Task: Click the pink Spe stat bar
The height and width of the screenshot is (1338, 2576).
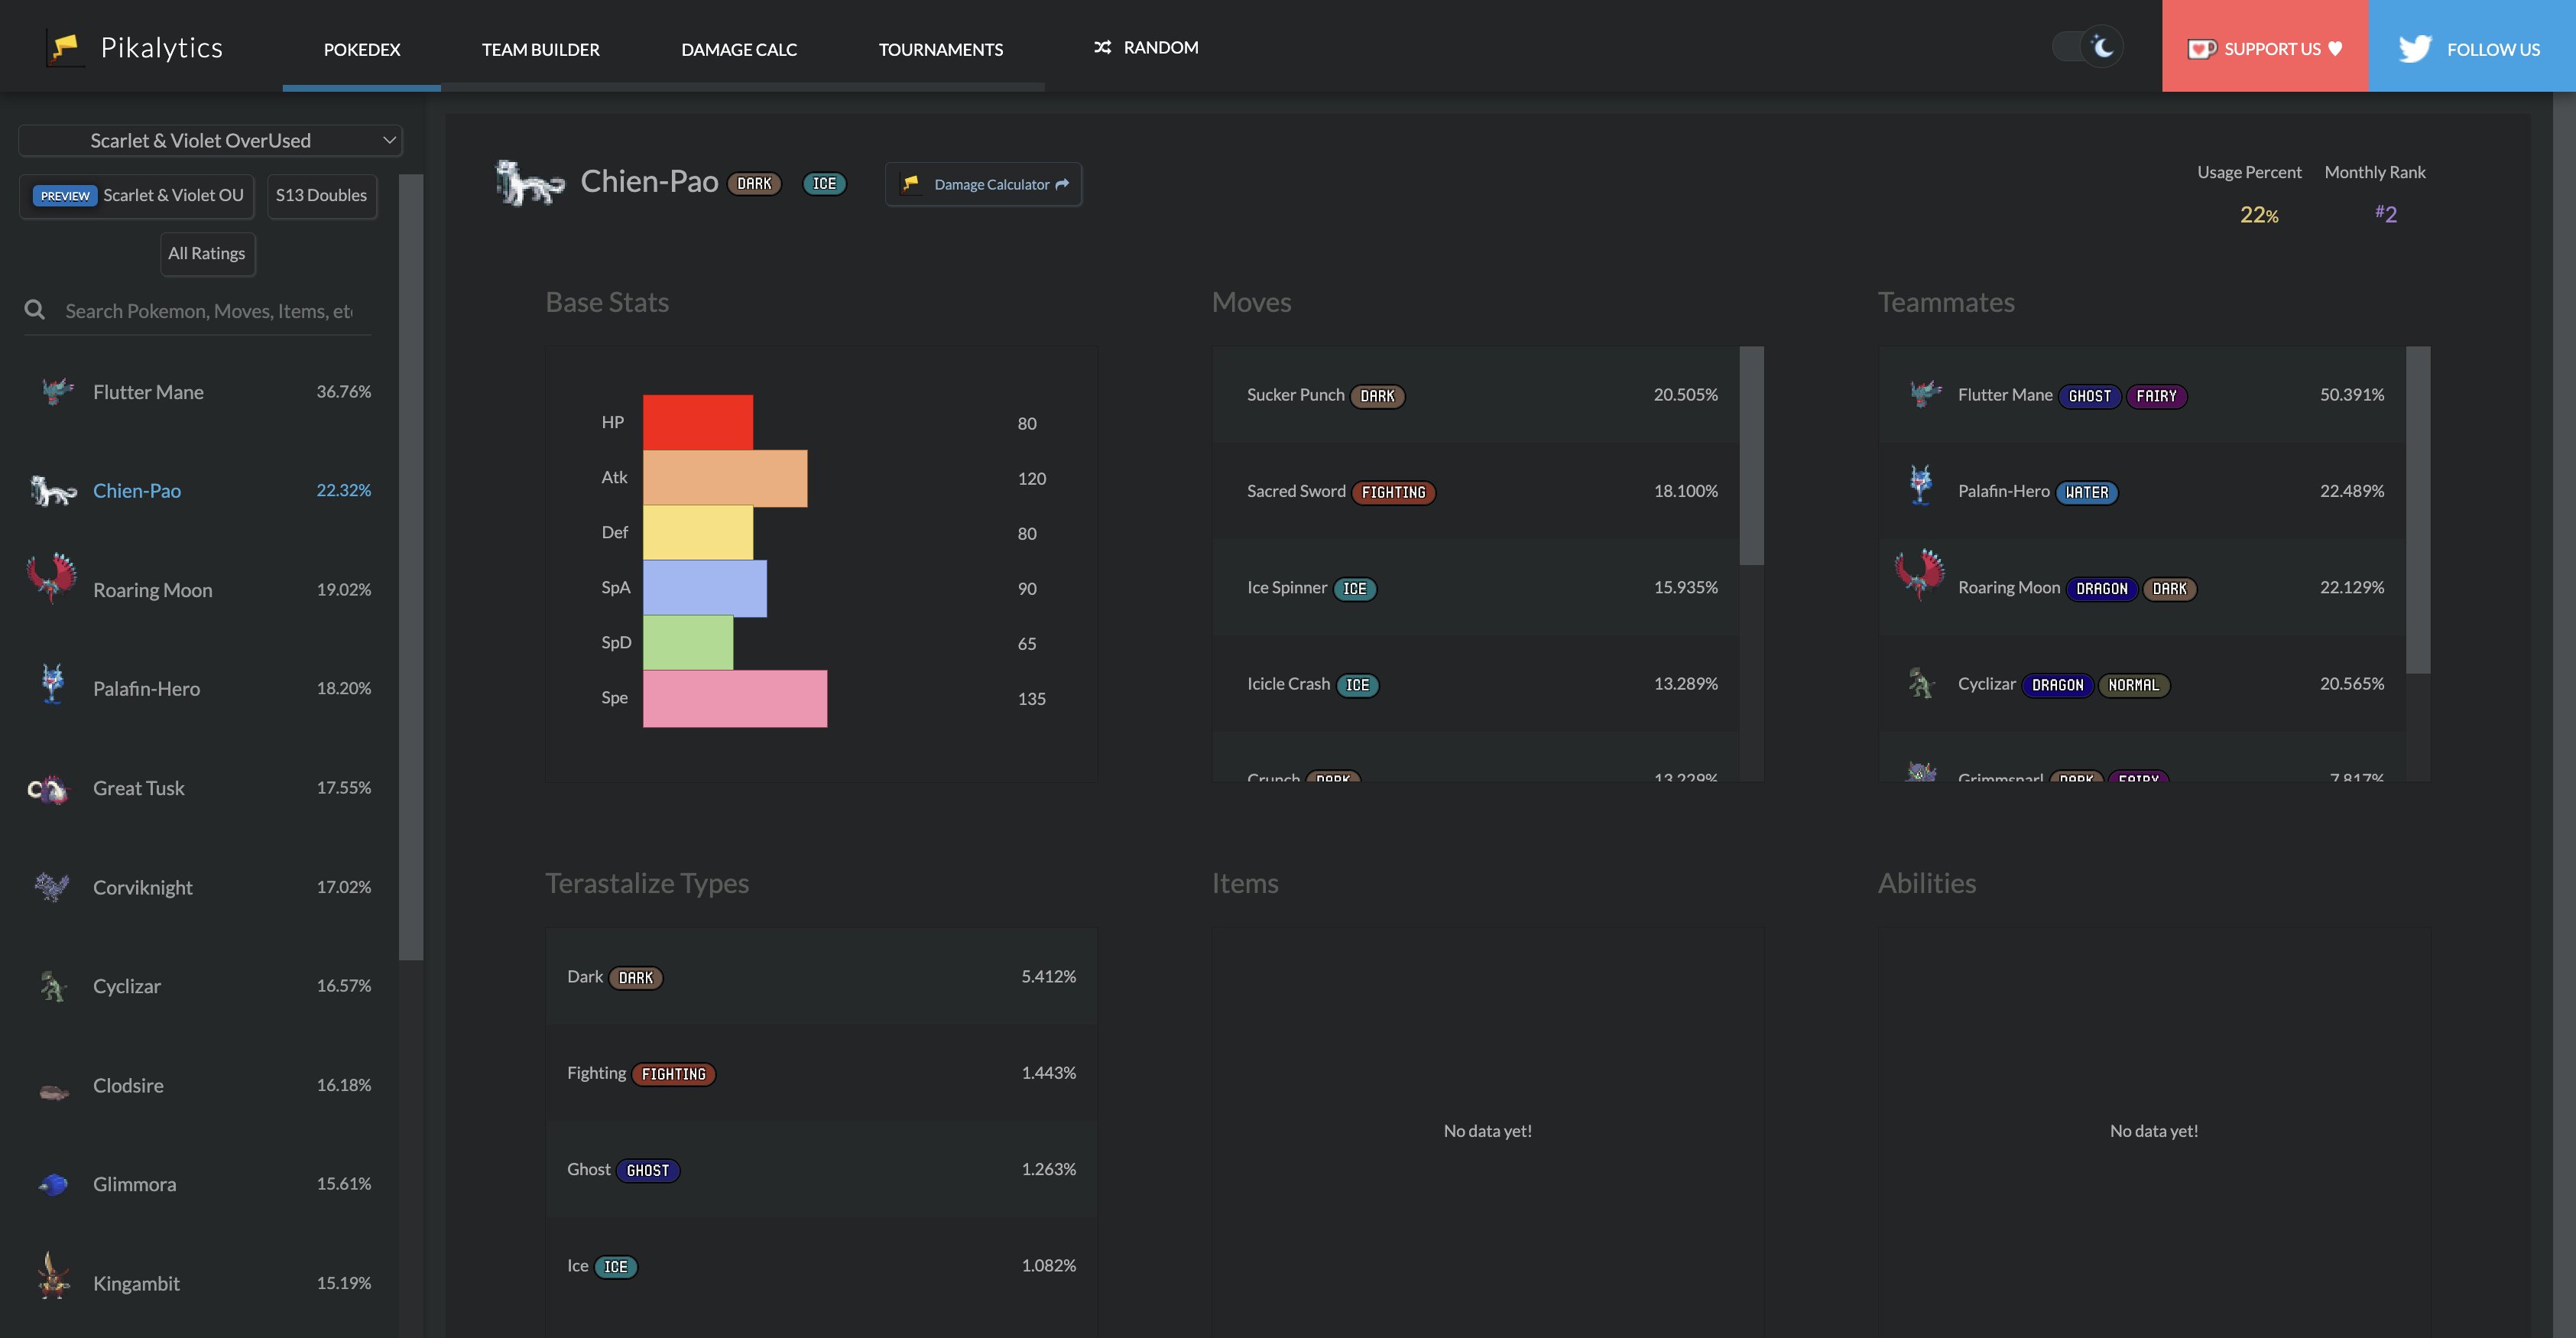Action: (x=735, y=698)
